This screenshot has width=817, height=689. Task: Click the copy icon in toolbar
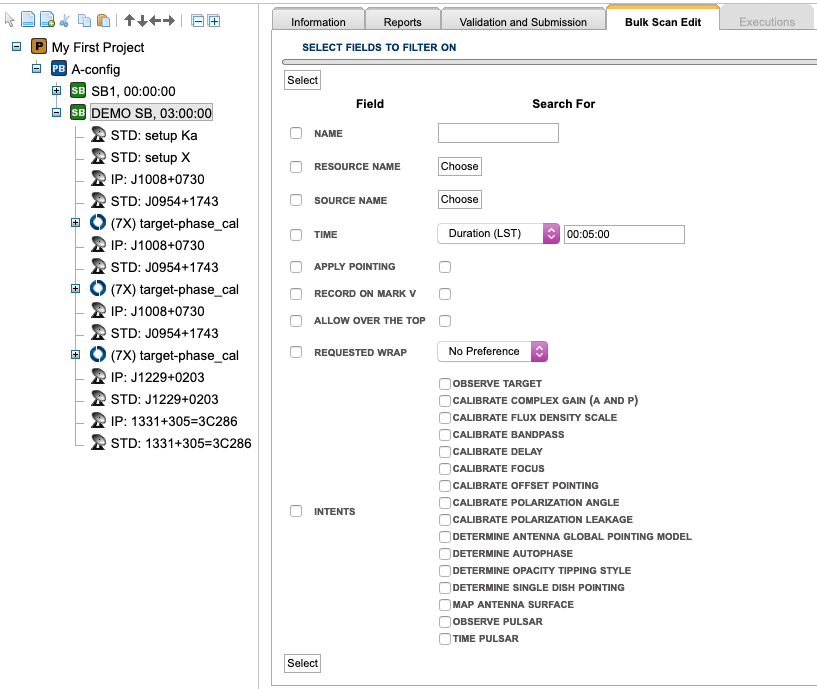coord(85,21)
